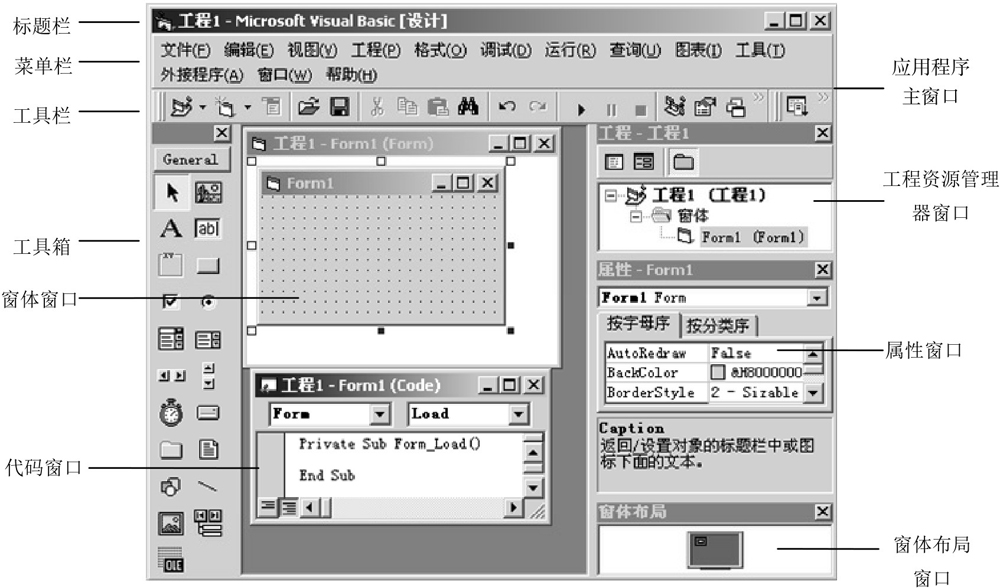This screenshot has width=1000, height=588.
Task: Click the BackColor color swatch
Action: pos(718,372)
